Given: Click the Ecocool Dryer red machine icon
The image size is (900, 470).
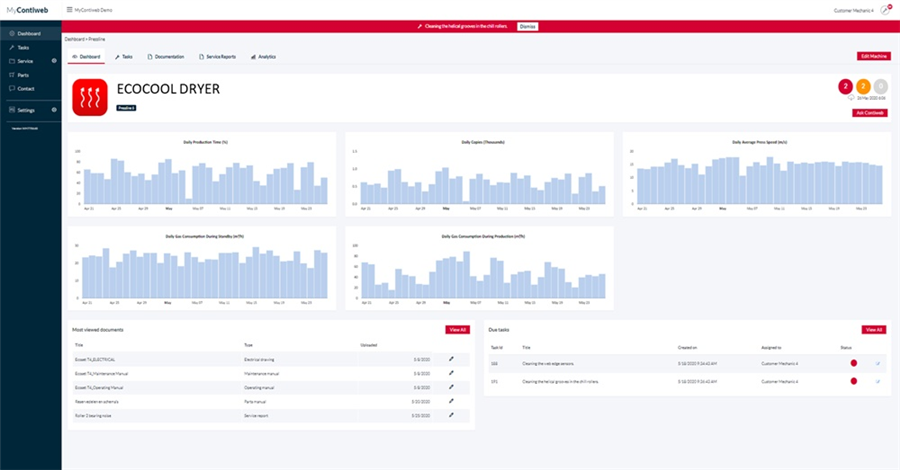Looking at the screenshot, I should click(x=90, y=98).
